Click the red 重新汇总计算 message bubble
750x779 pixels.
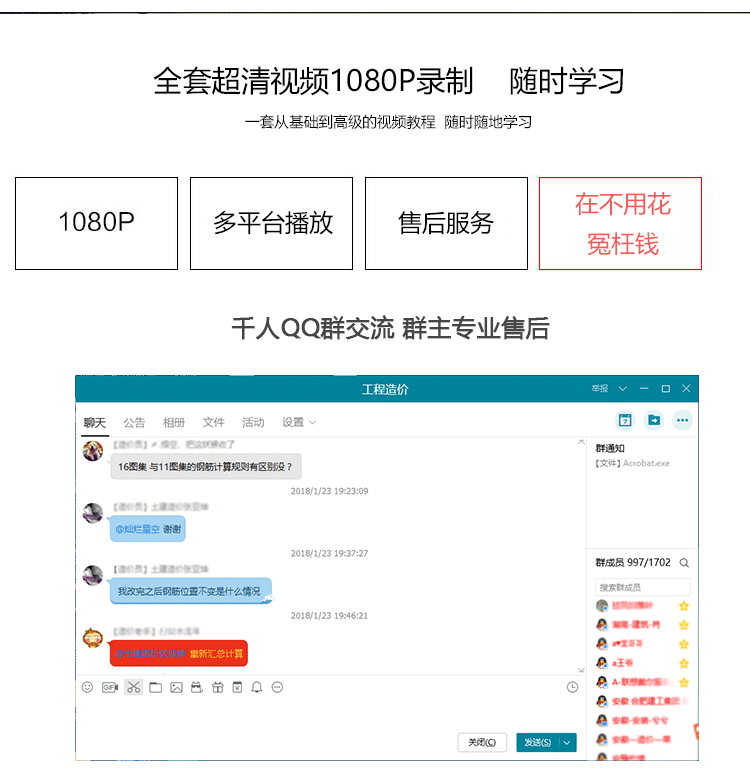(x=179, y=653)
